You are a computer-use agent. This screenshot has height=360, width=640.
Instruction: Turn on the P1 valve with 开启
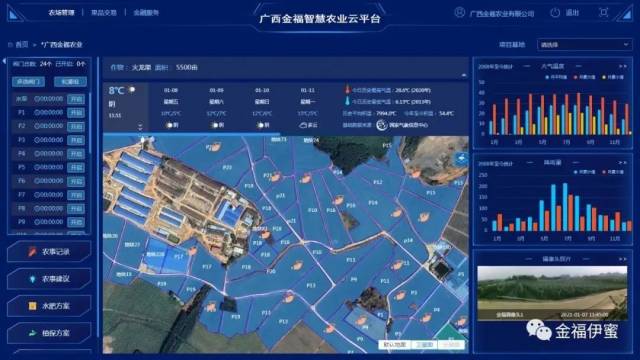click(x=76, y=113)
